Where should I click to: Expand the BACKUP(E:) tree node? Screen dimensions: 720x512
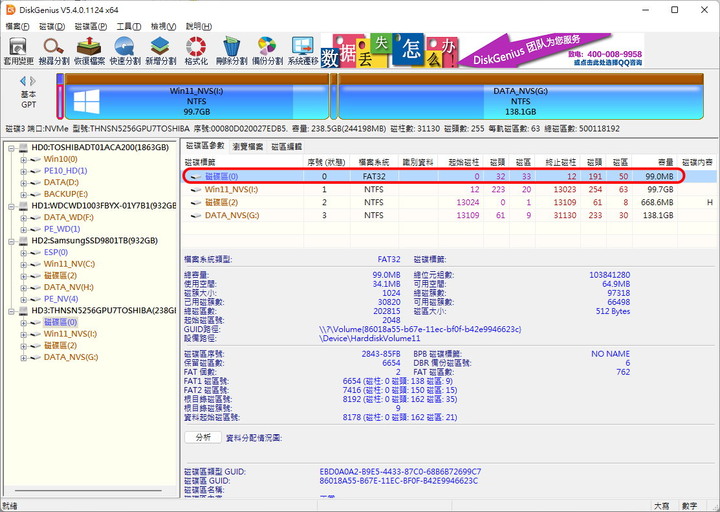click(x=23, y=195)
